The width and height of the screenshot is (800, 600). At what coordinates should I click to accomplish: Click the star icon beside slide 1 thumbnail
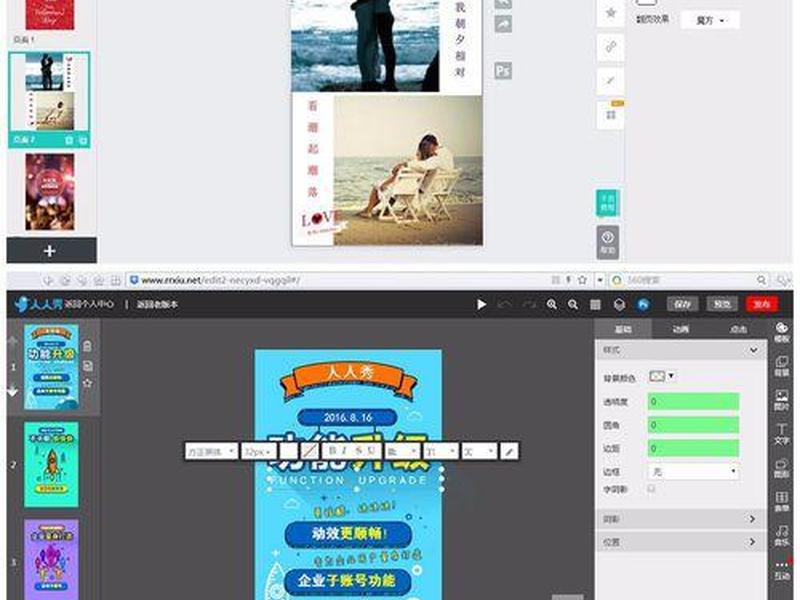click(87, 383)
